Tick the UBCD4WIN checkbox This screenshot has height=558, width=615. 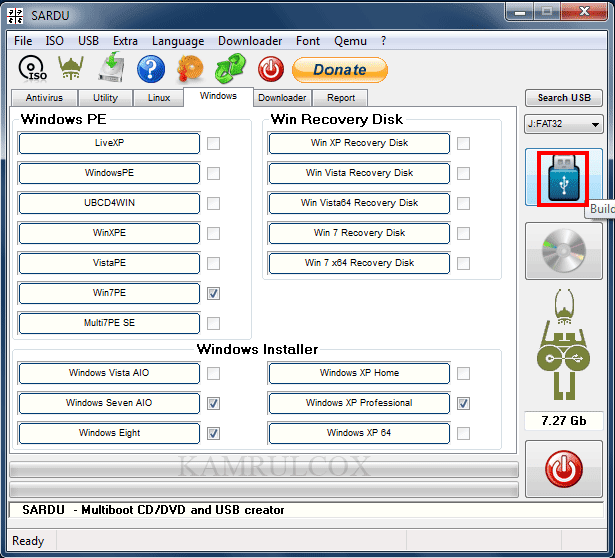point(213,204)
